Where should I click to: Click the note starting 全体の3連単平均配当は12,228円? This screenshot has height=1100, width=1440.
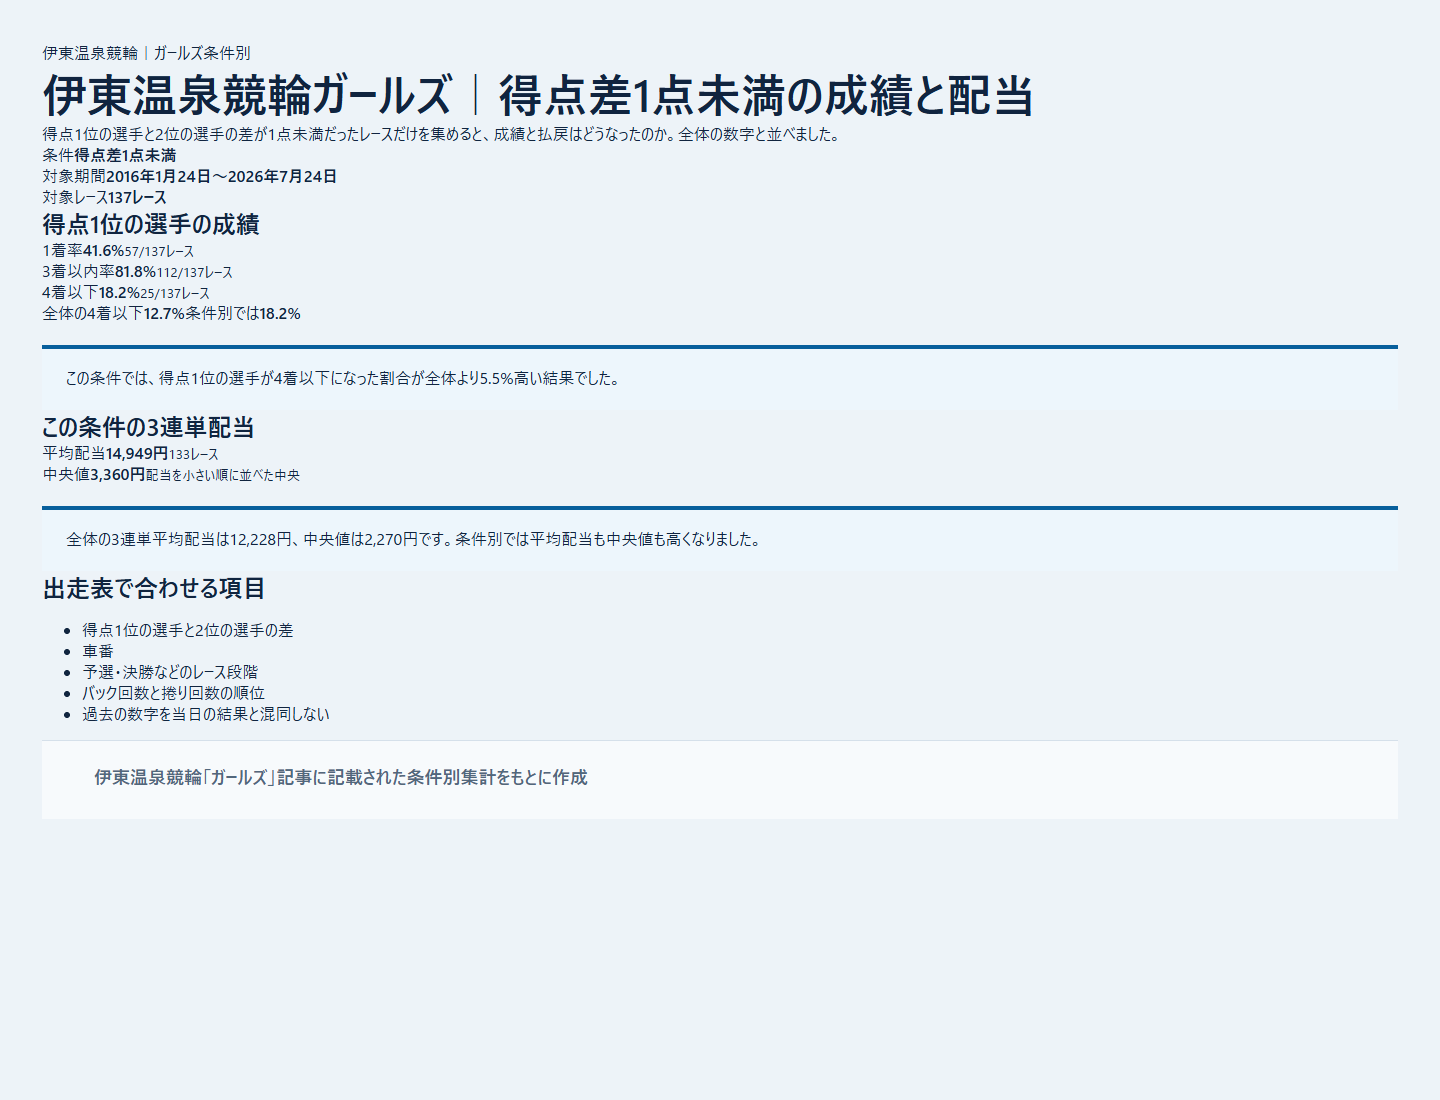(414, 539)
